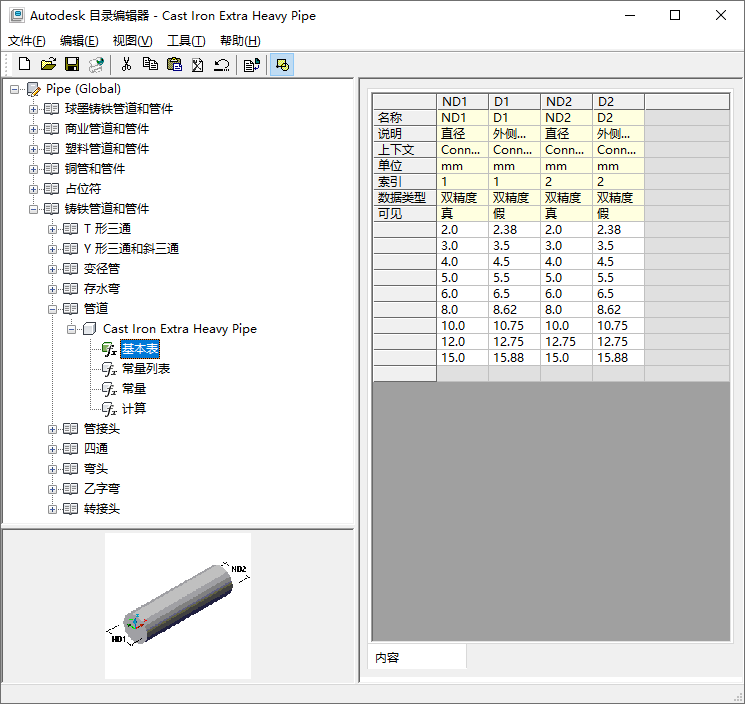Click the 10.0 cell in ND1 column

point(462,326)
